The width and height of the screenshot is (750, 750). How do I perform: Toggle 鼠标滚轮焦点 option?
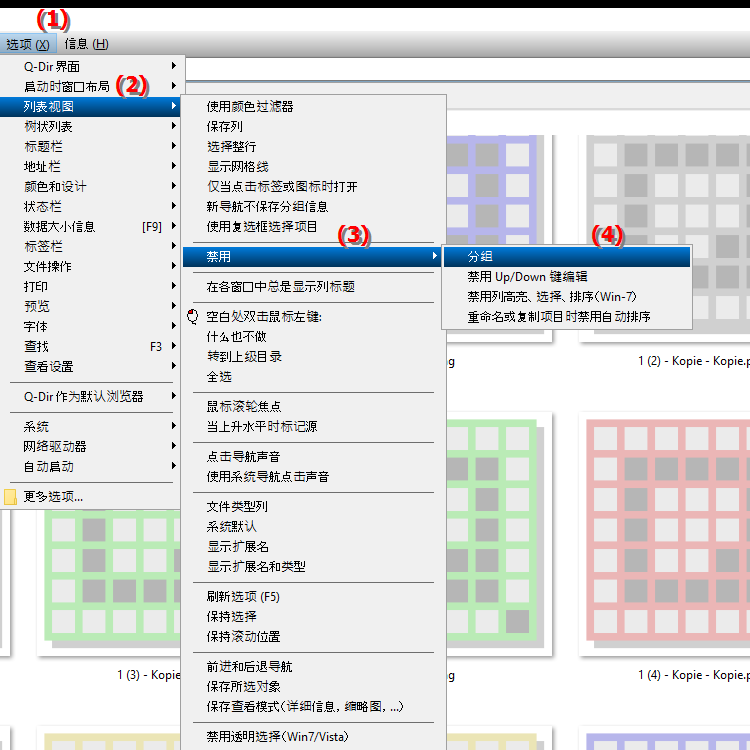[313, 407]
